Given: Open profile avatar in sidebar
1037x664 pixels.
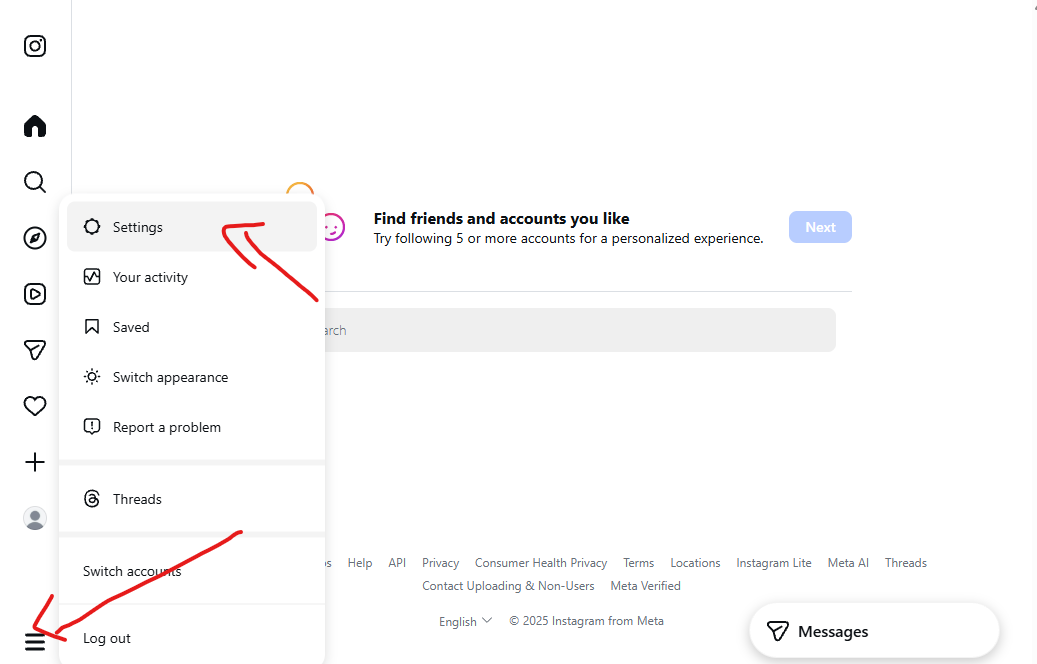Looking at the screenshot, I should [35, 518].
